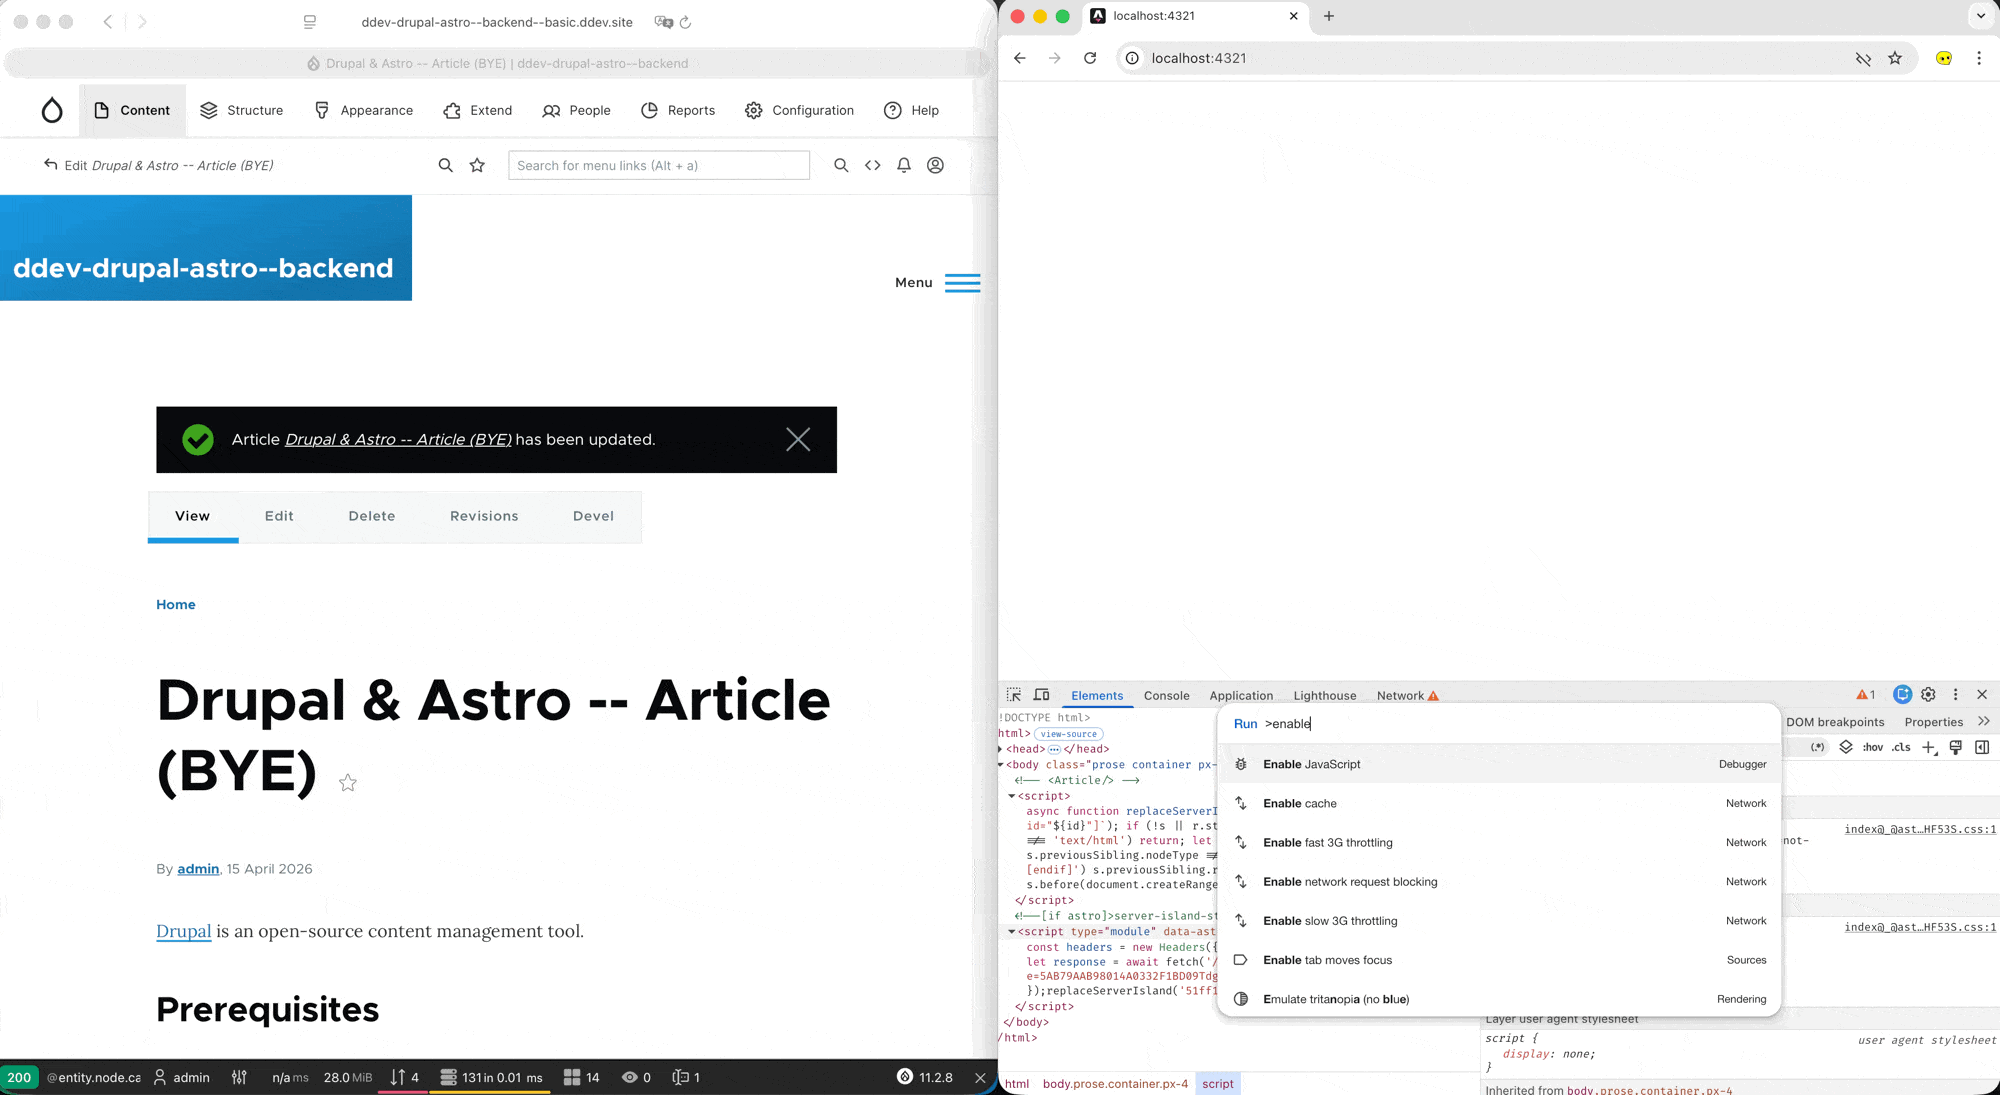The image size is (2000, 1095).
Task: Click the view-source badge next to html
Action: click(1068, 734)
